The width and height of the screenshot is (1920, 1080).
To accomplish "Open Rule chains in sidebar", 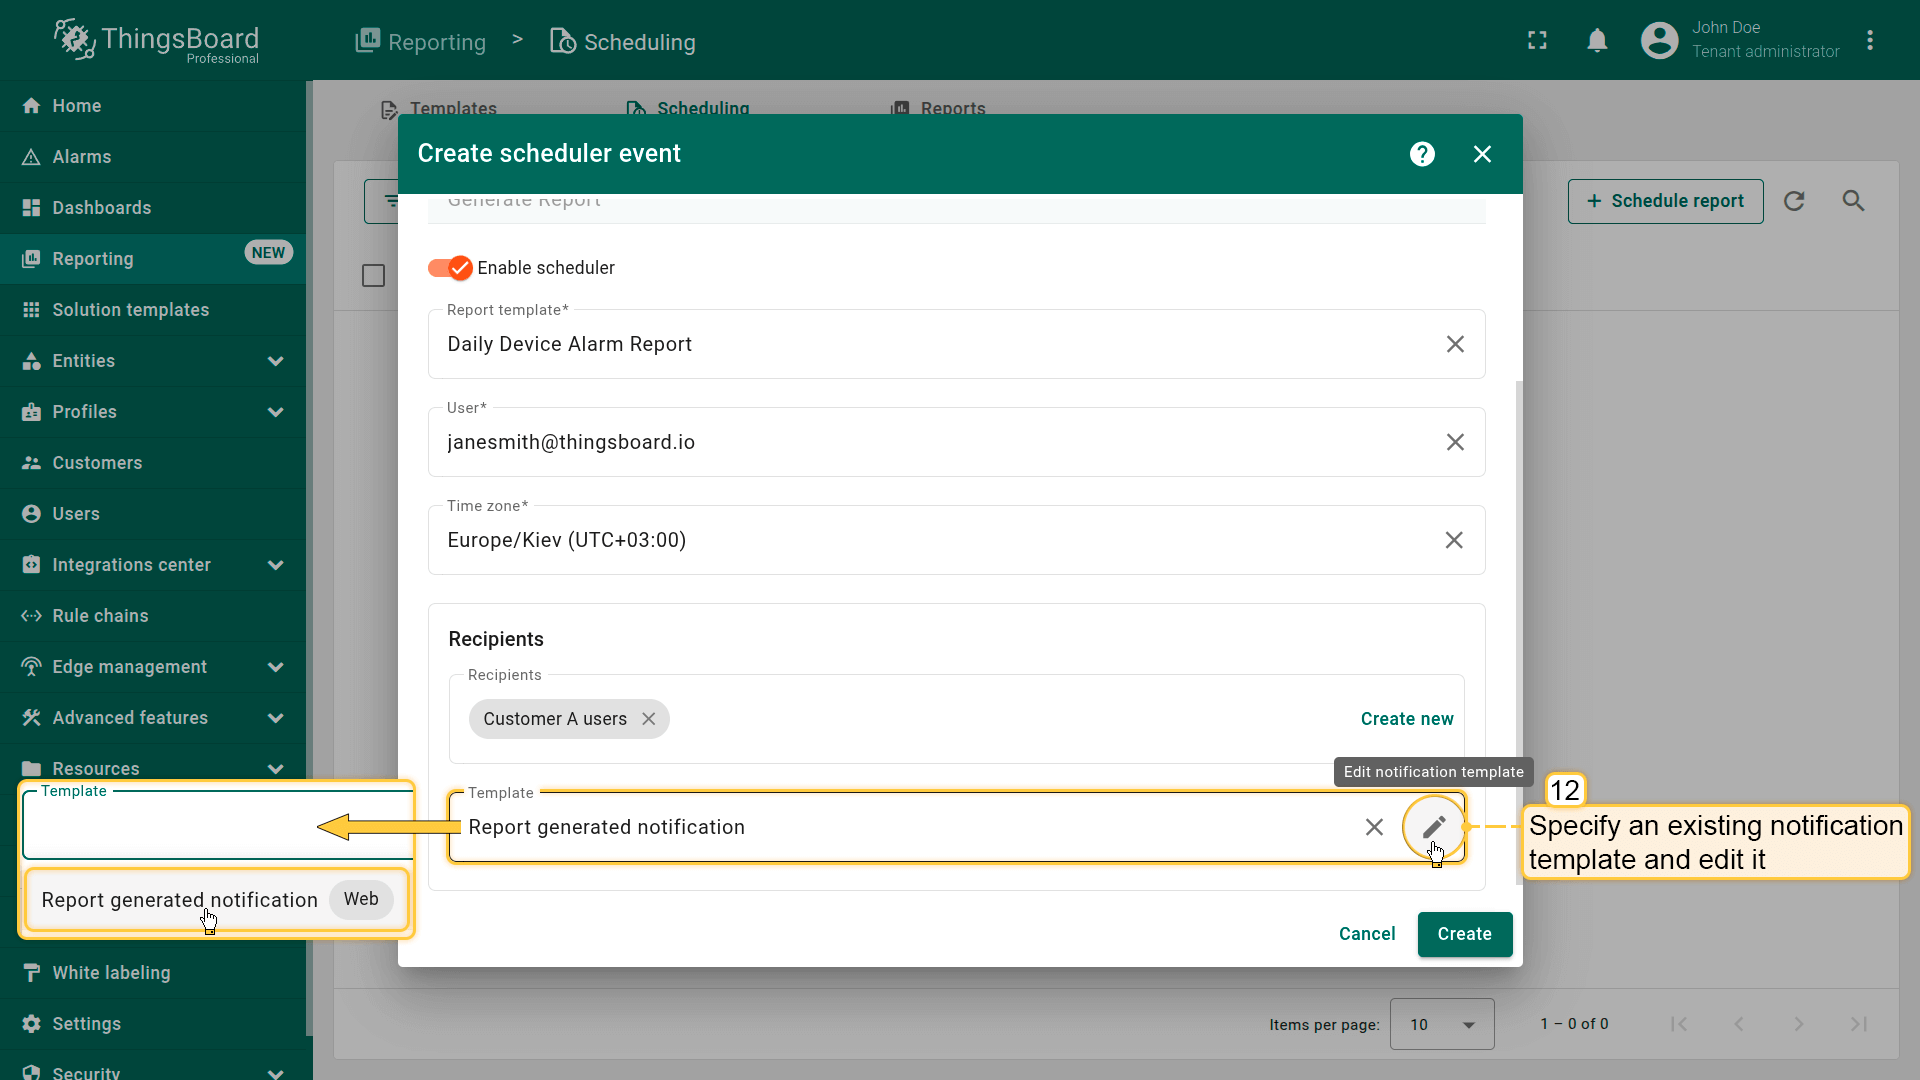I will (x=100, y=616).
